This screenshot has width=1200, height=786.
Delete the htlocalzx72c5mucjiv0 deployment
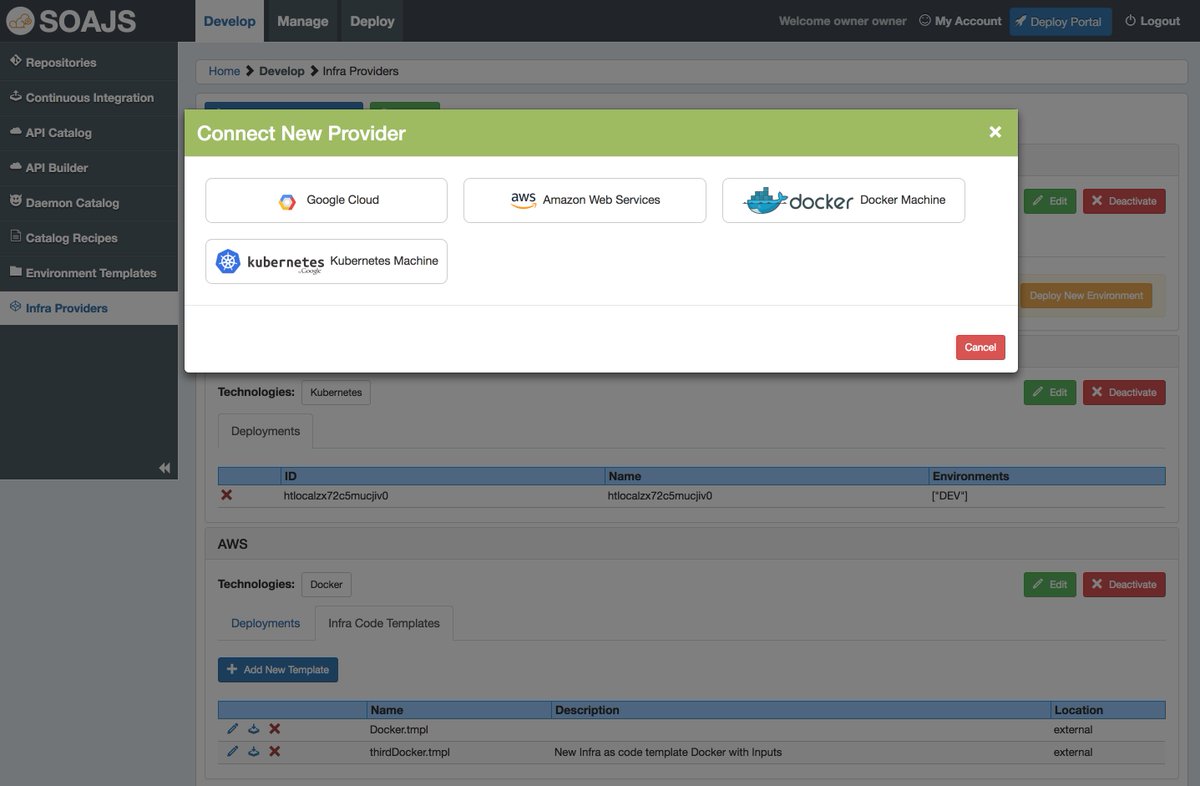[x=227, y=495]
